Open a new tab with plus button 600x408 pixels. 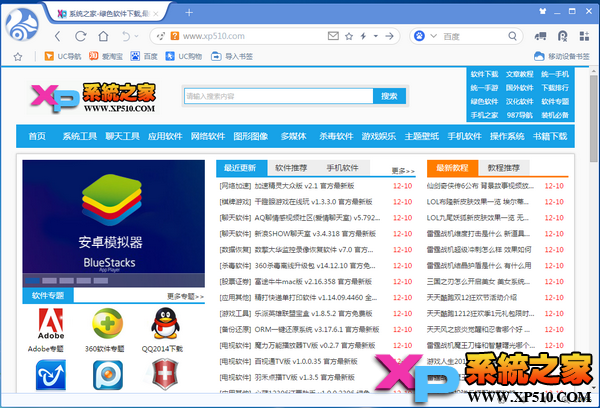(x=189, y=13)
